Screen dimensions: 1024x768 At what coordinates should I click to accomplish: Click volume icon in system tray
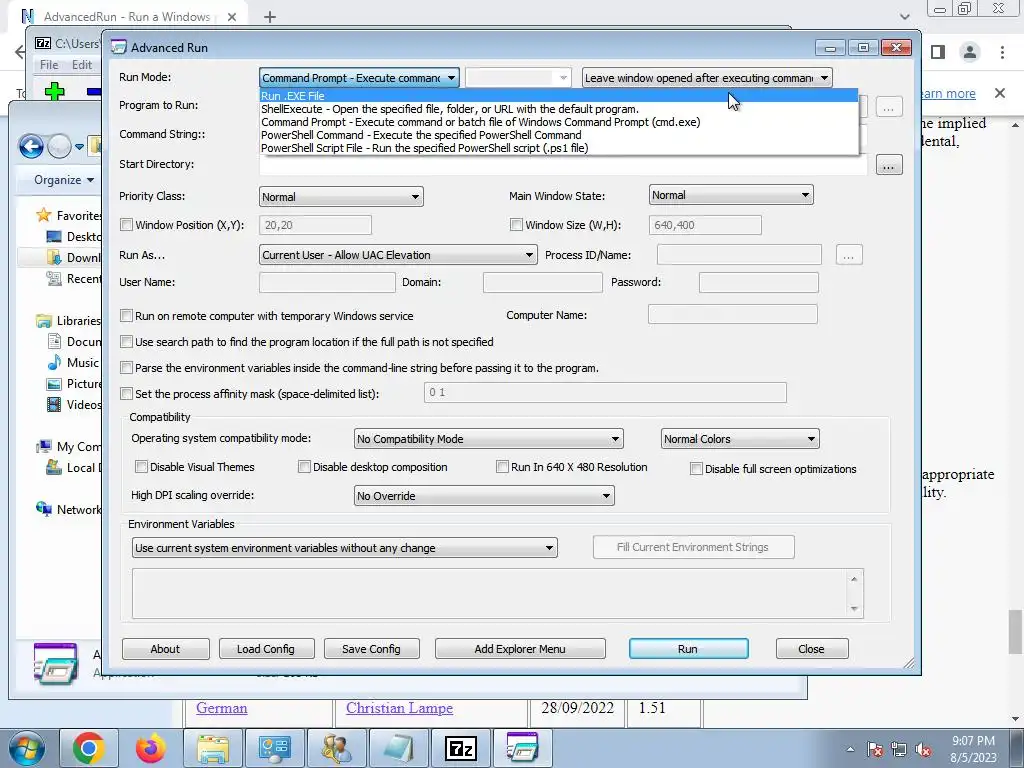point(923,750)
